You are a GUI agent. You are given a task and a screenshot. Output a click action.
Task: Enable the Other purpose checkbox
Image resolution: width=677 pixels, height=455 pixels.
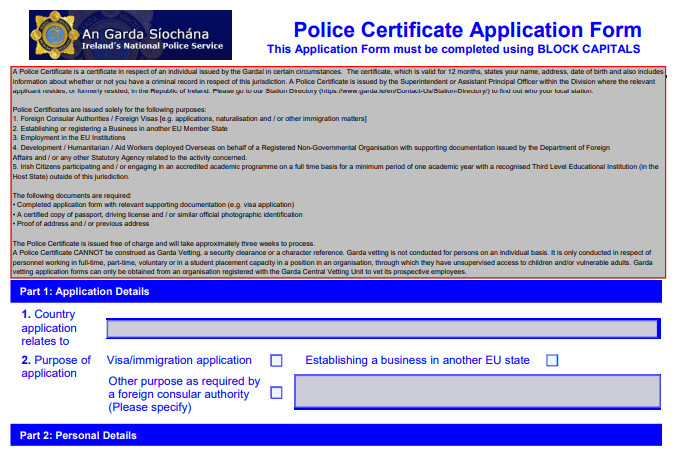click(x=277, y=393)
